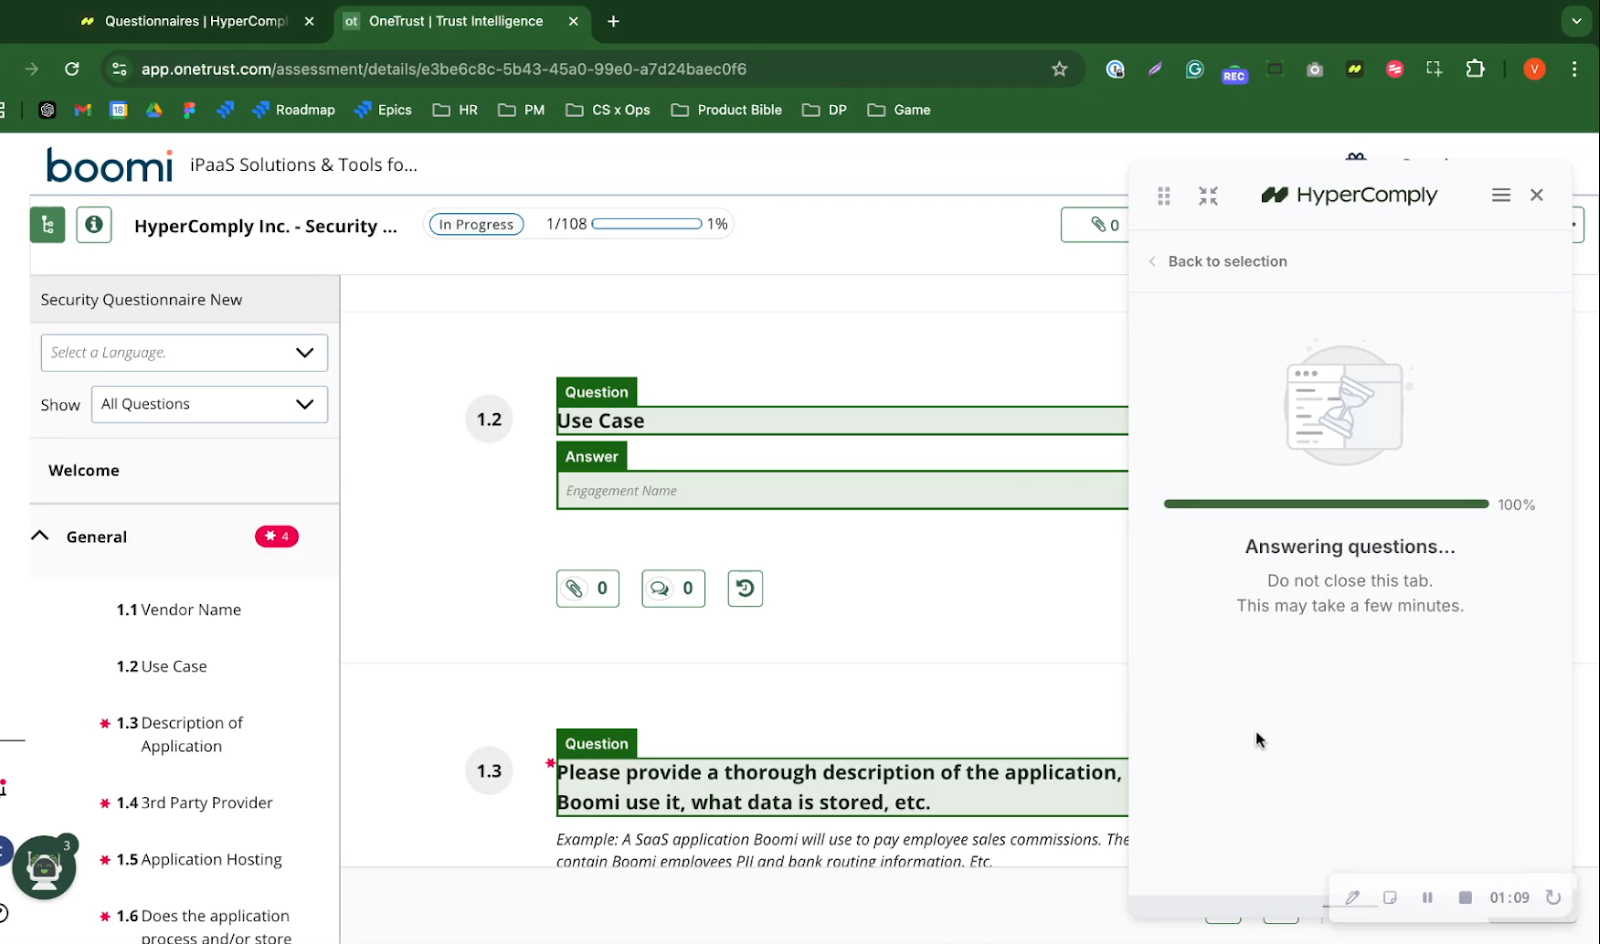Jump to question 1.2 Use Case
Viewport: 1600px width, 944px height.
tap(162, 666)
